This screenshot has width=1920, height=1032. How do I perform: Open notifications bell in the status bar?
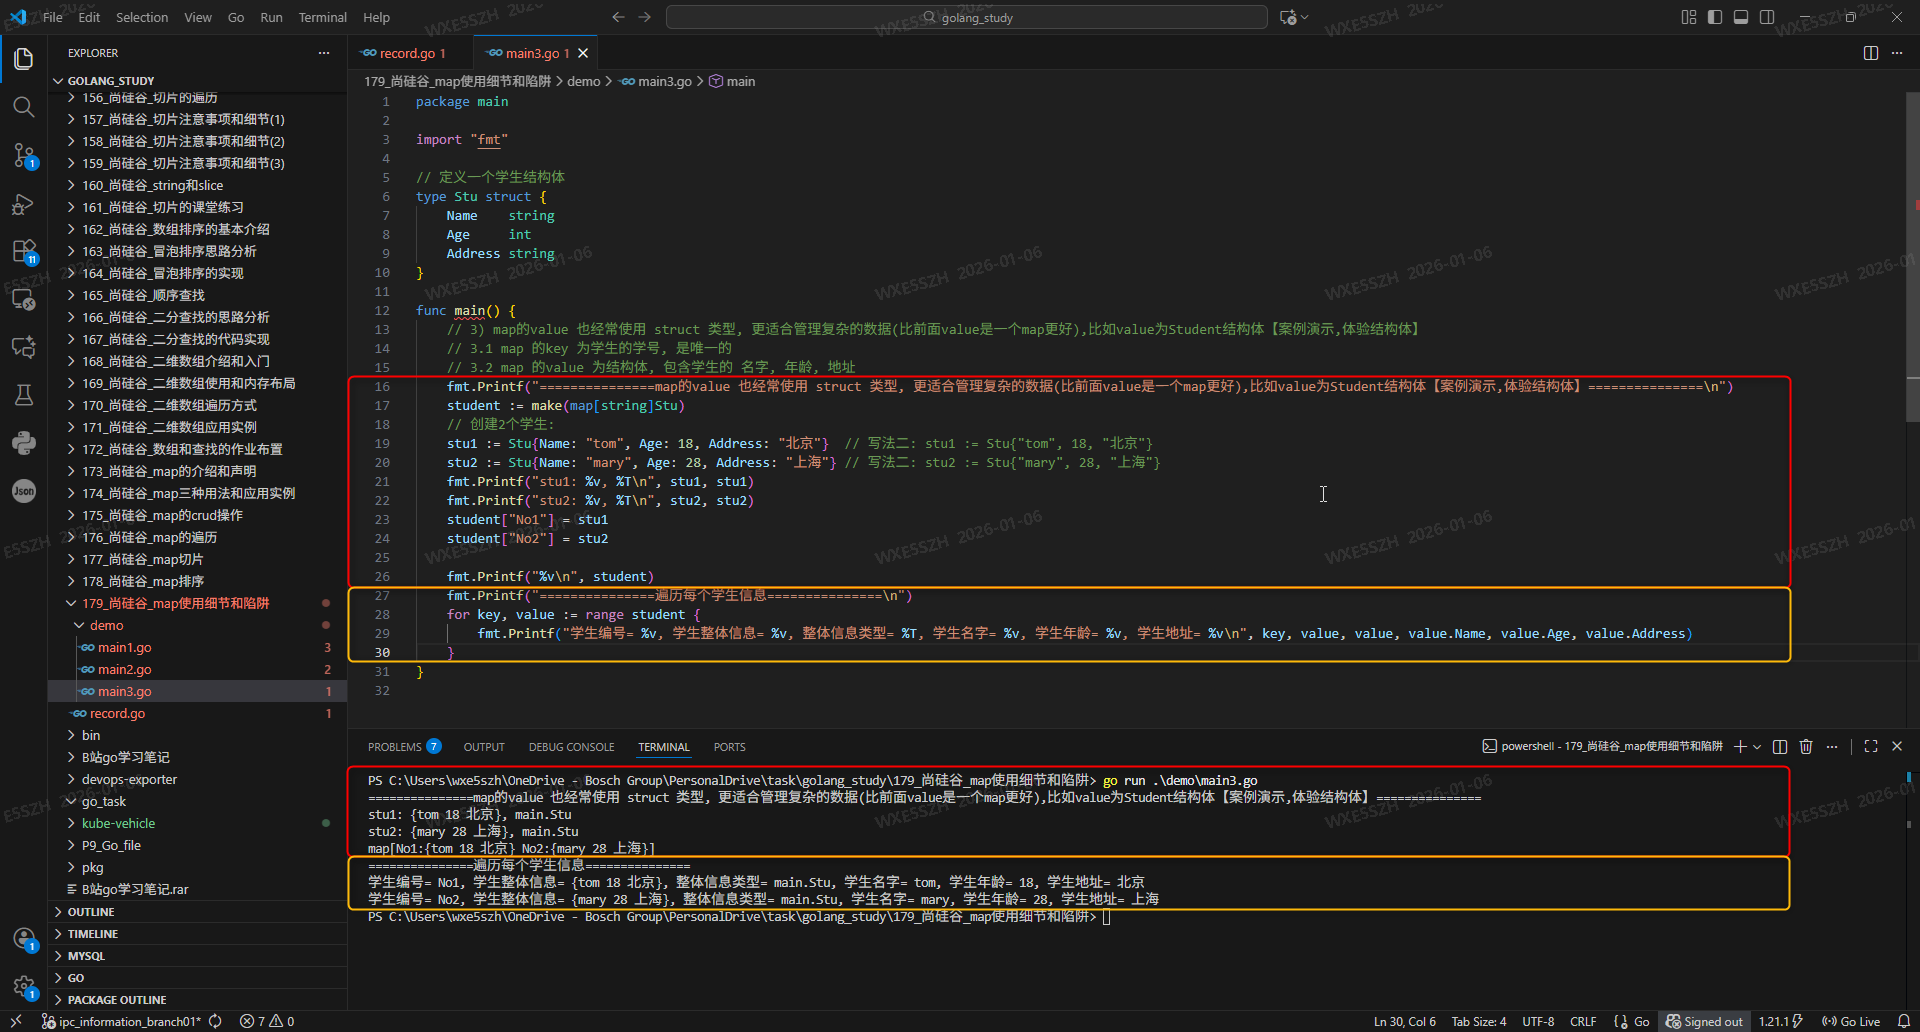pyautogui.click(x=1904, y=1022)
